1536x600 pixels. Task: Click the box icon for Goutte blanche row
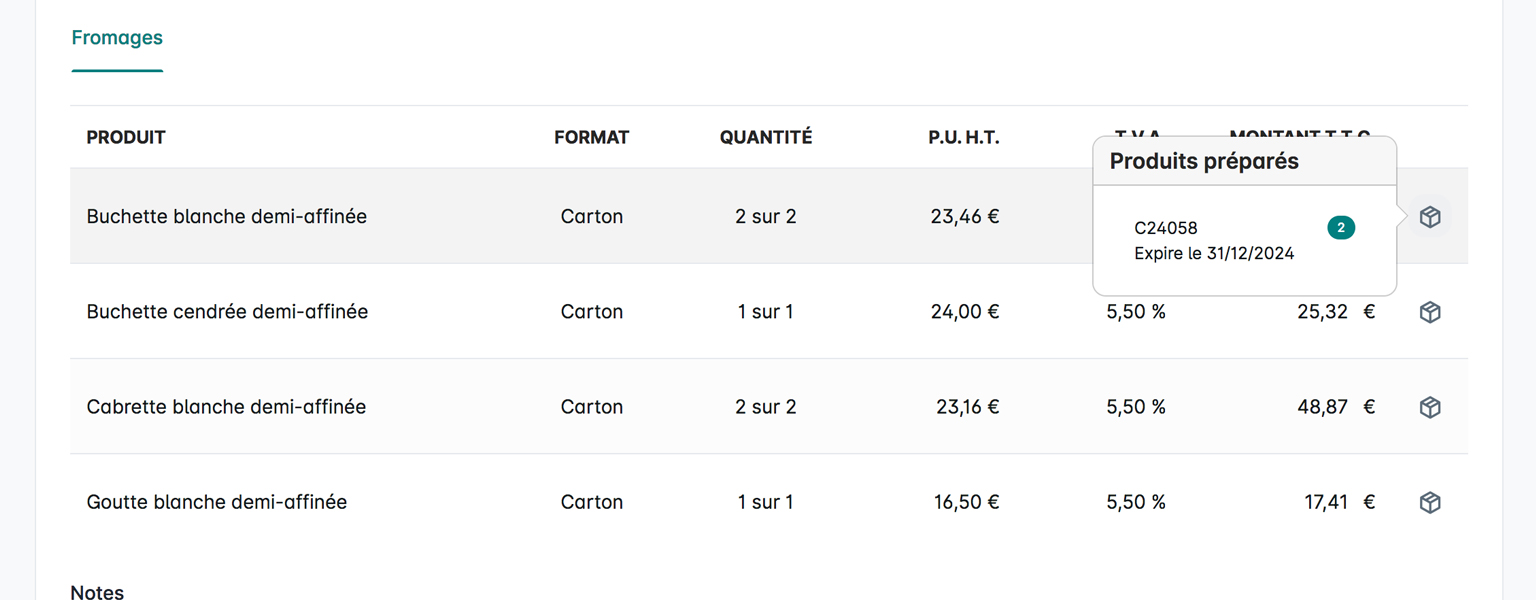click(1430, 502)
